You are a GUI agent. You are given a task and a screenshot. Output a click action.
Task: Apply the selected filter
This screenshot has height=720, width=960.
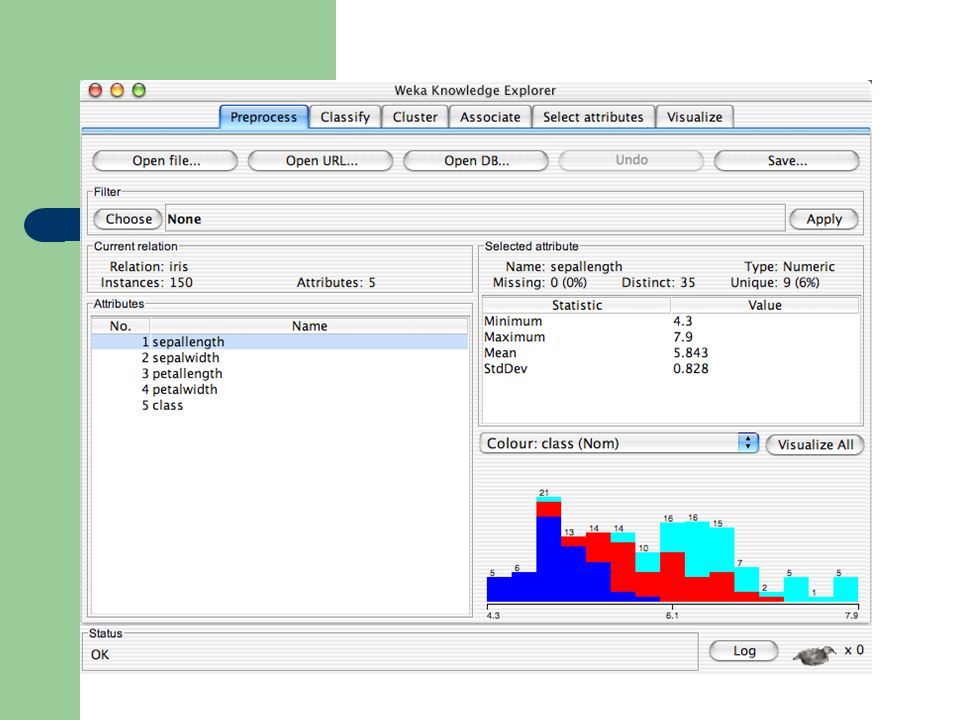pyautogui.click(x=824, y=219)
